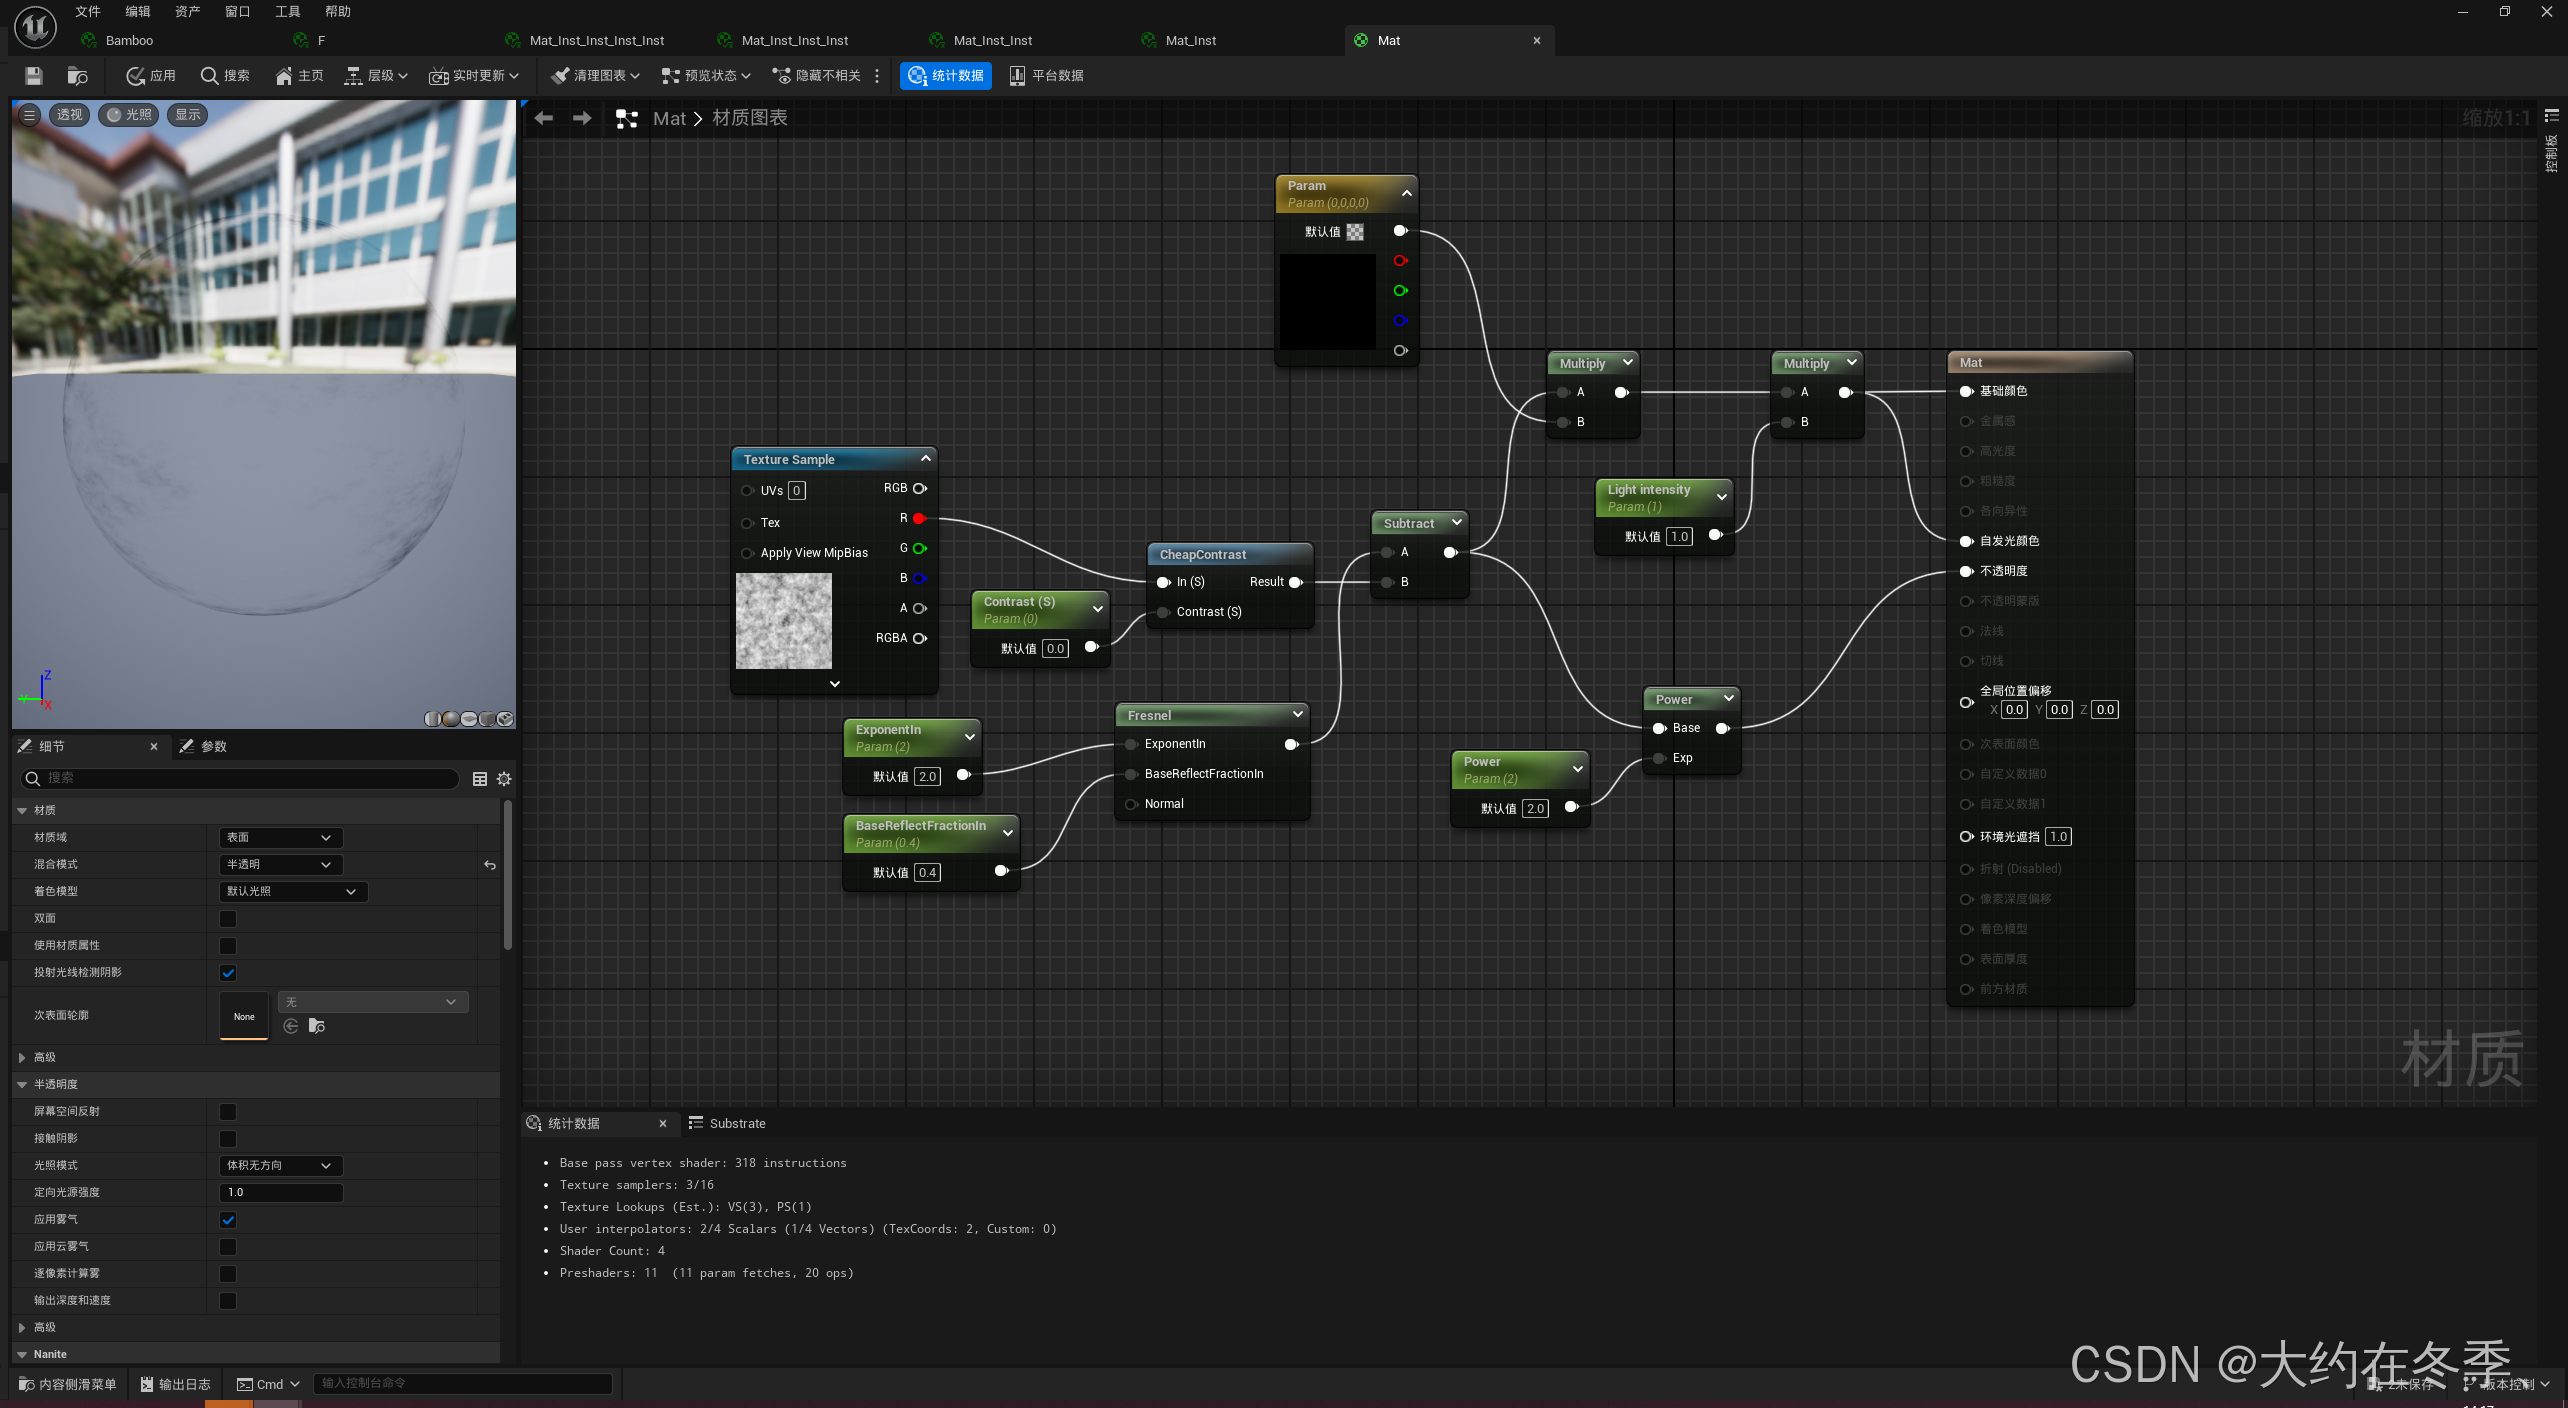This screenshot has width=2568, height=1408.
Task: Toggle the Stats (统计数据) toolbar button
Action: coord(945,76)
